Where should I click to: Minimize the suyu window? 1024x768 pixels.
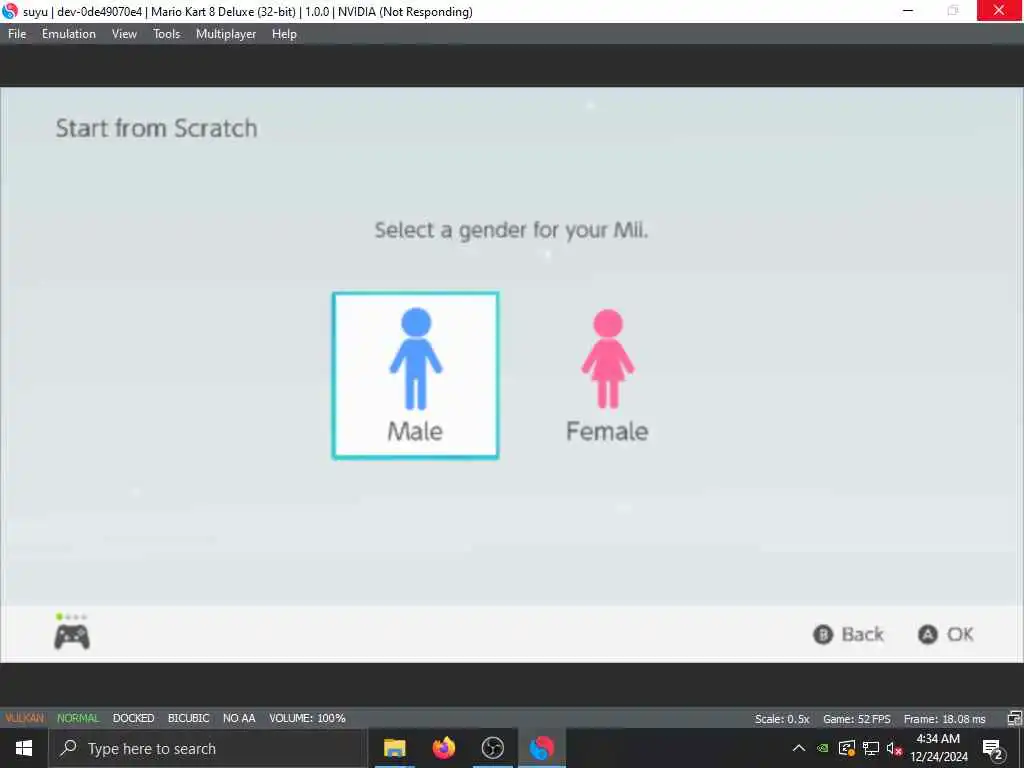908,10
